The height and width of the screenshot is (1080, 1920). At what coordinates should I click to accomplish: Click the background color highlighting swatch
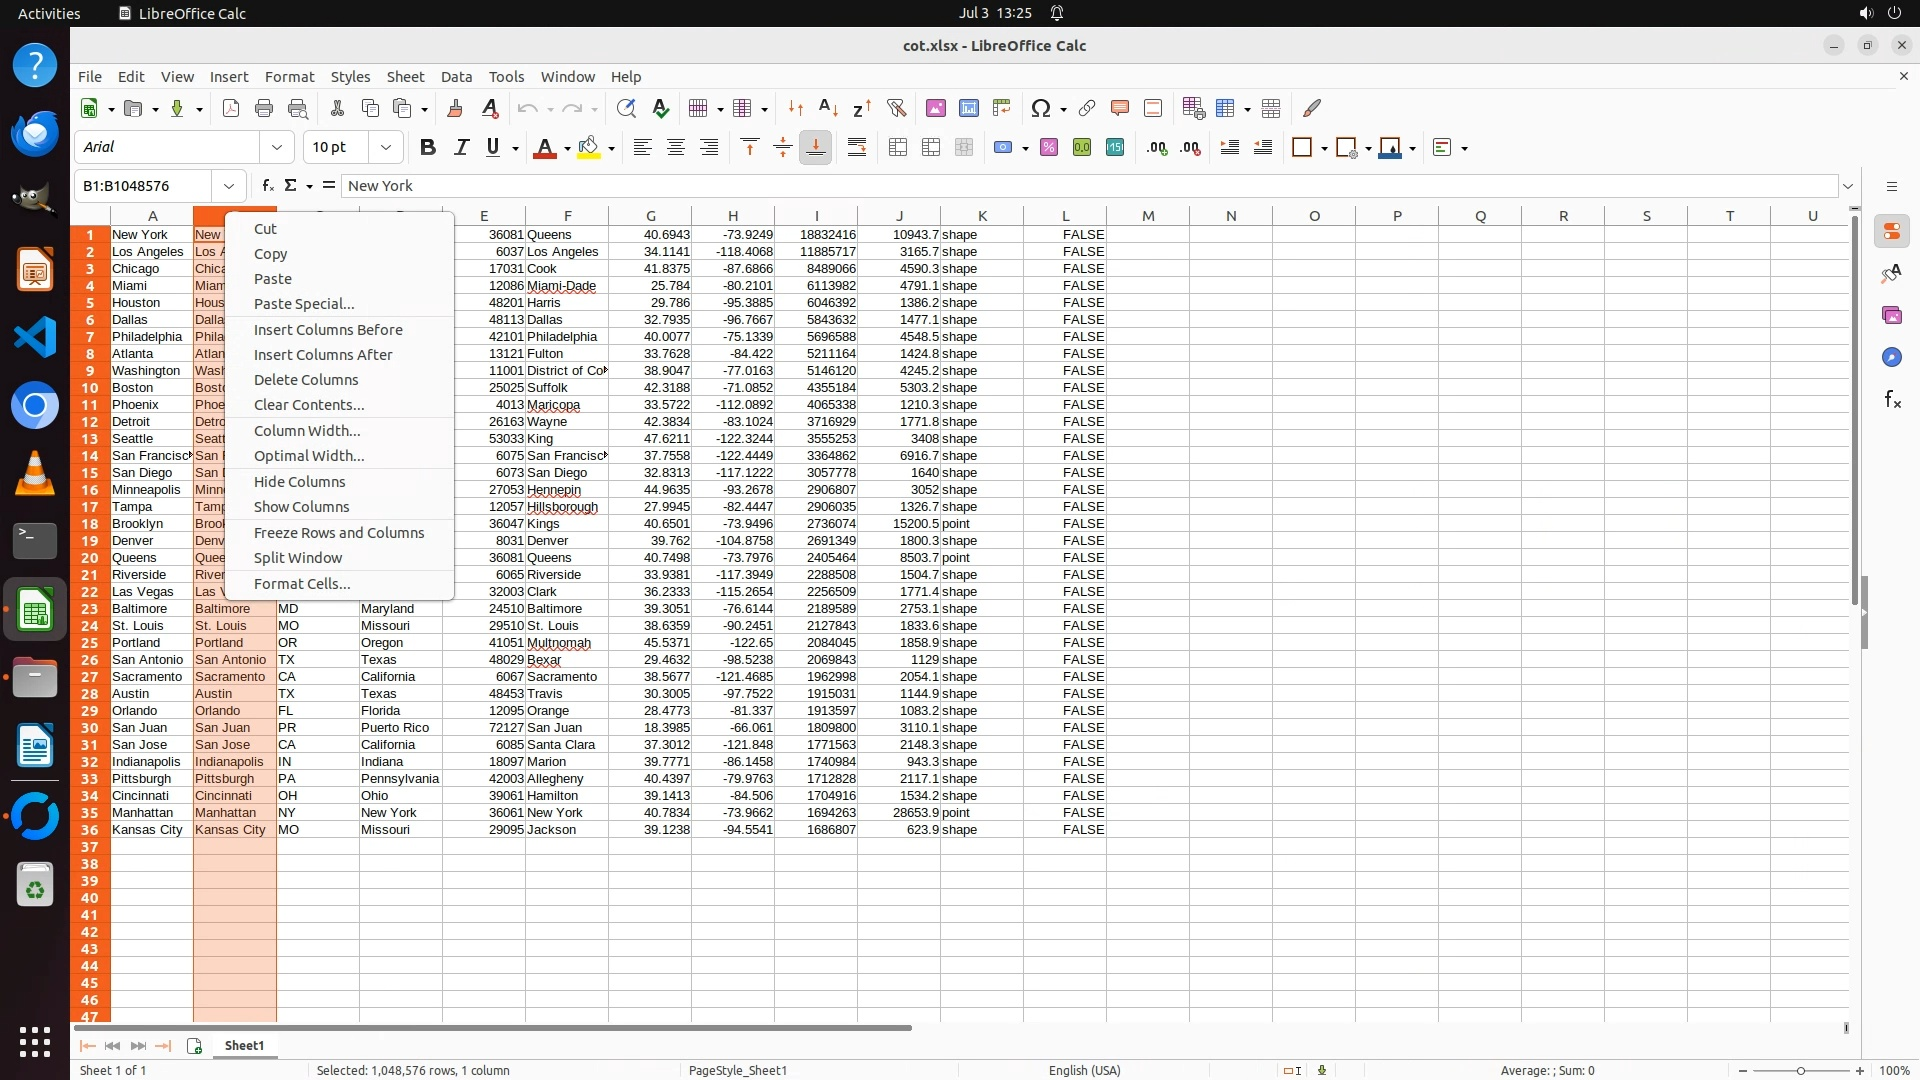(589, 147)
